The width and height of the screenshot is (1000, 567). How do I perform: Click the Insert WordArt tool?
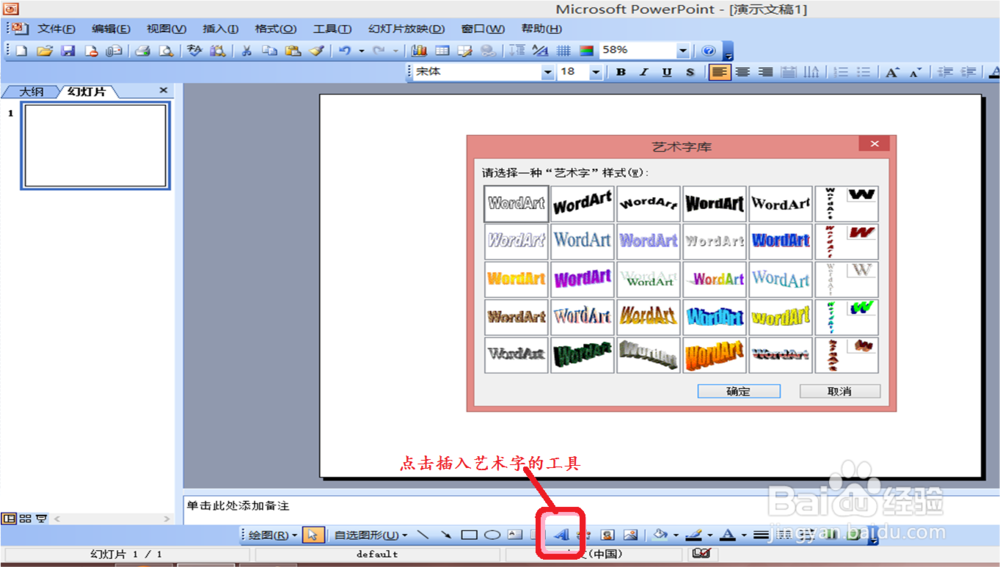pos(561,534)
